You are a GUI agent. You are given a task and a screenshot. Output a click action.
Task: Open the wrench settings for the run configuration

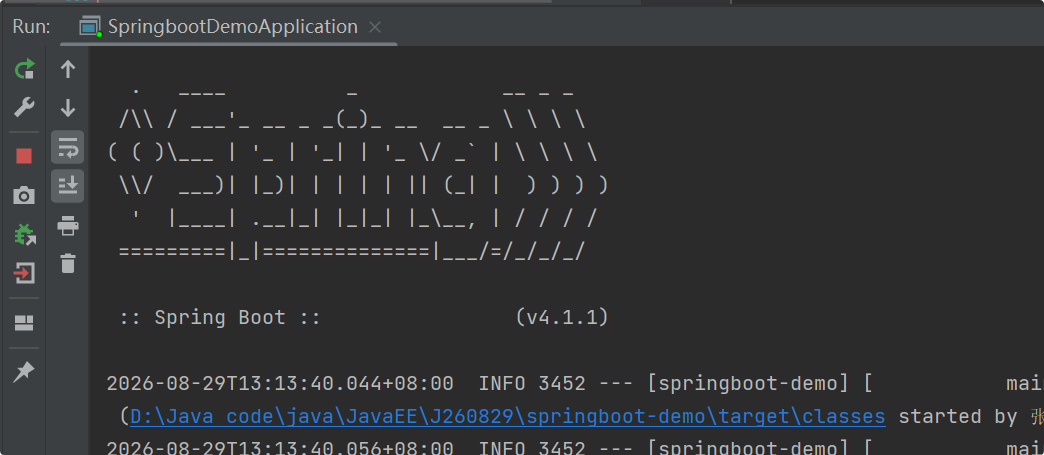pyautogui.click(x=25, y=107)
